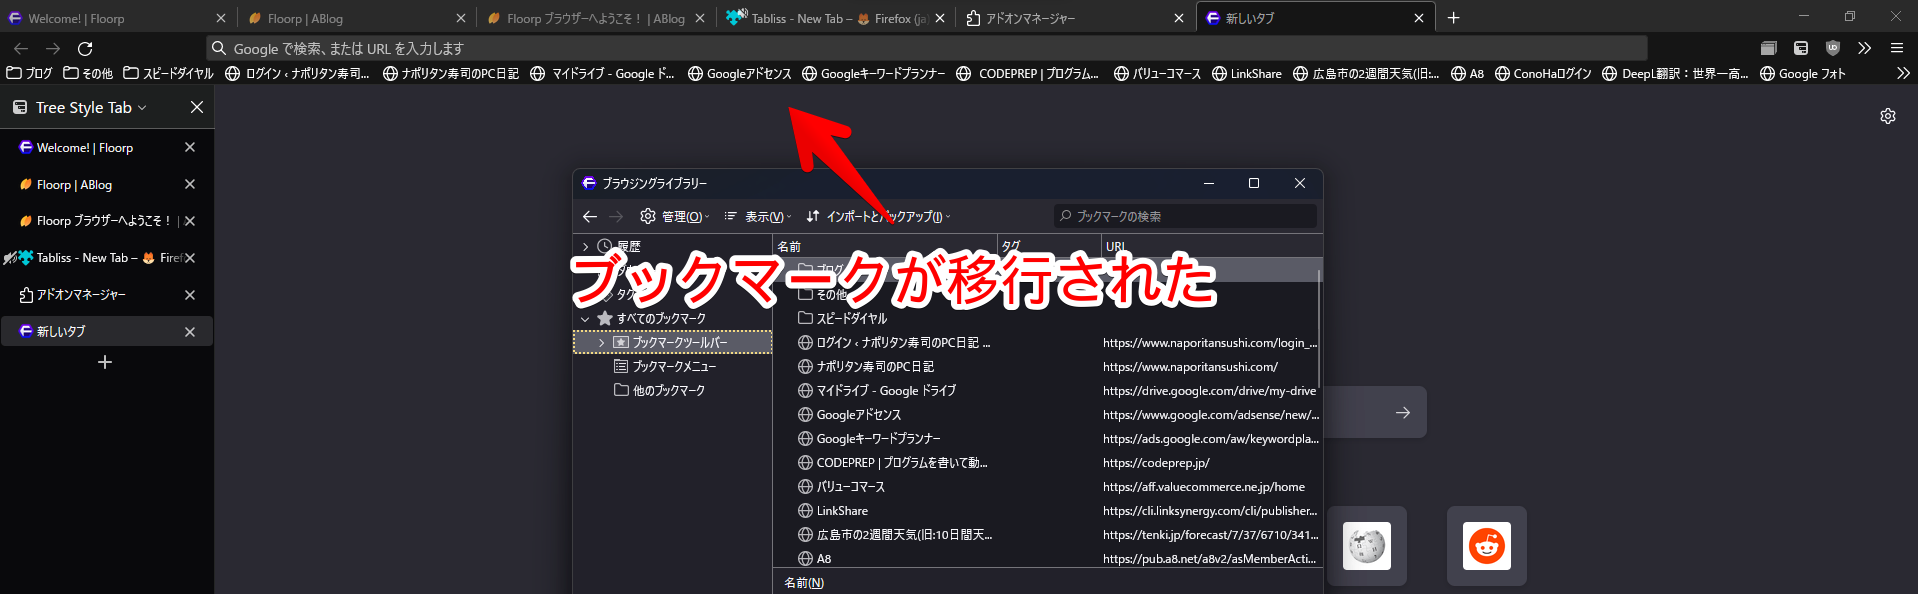This screenshot has width=1918, height=594.
Task: Open the ConoHaログイン toolbar bookmark
Action: point(1543,73)
